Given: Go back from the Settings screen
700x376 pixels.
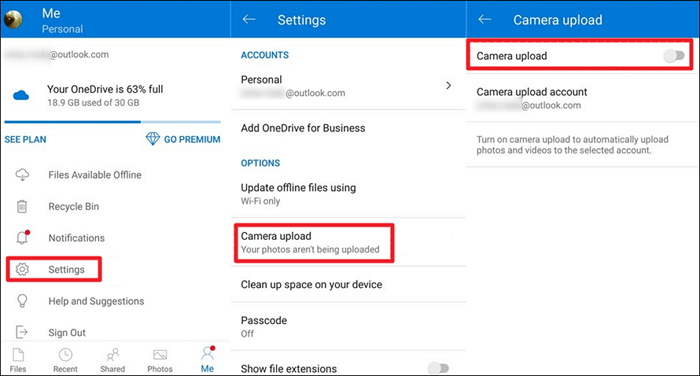Looking at the screenshot, I should 249,19.
